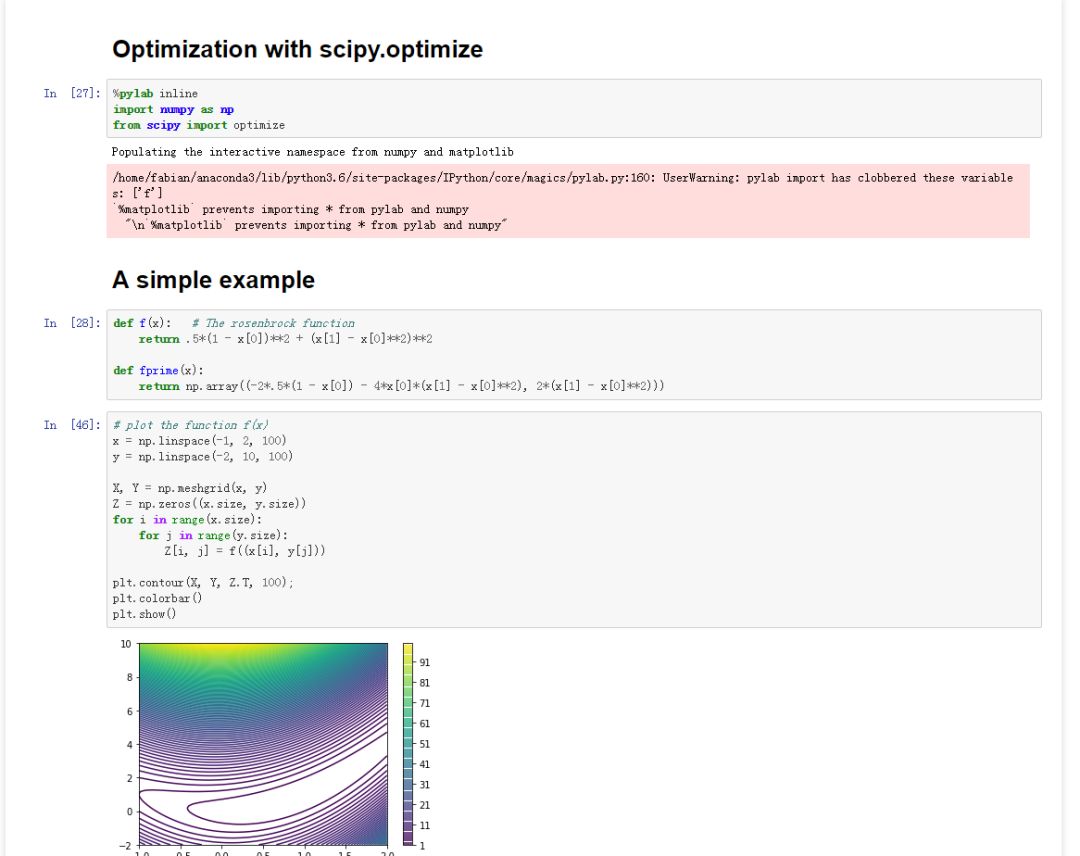The image size is (1080, 856).
Task: Select the In [46] prompt label
Action: pyautogui.click(x=72, y=425)
